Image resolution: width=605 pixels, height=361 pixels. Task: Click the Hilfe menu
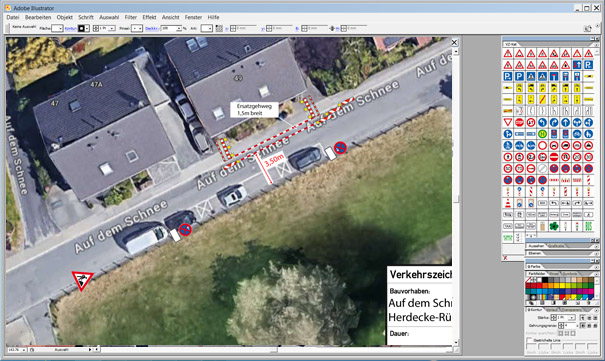click(x=213, y=17)
